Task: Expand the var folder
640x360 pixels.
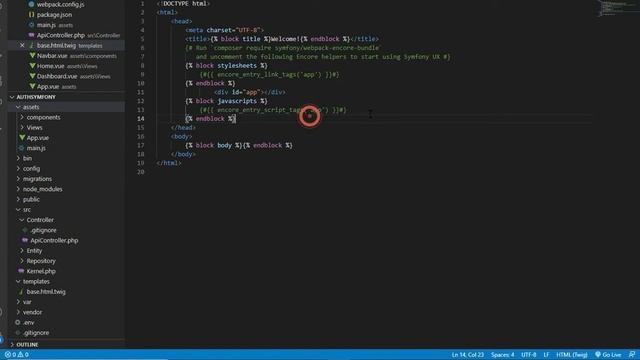Action: 27,302
